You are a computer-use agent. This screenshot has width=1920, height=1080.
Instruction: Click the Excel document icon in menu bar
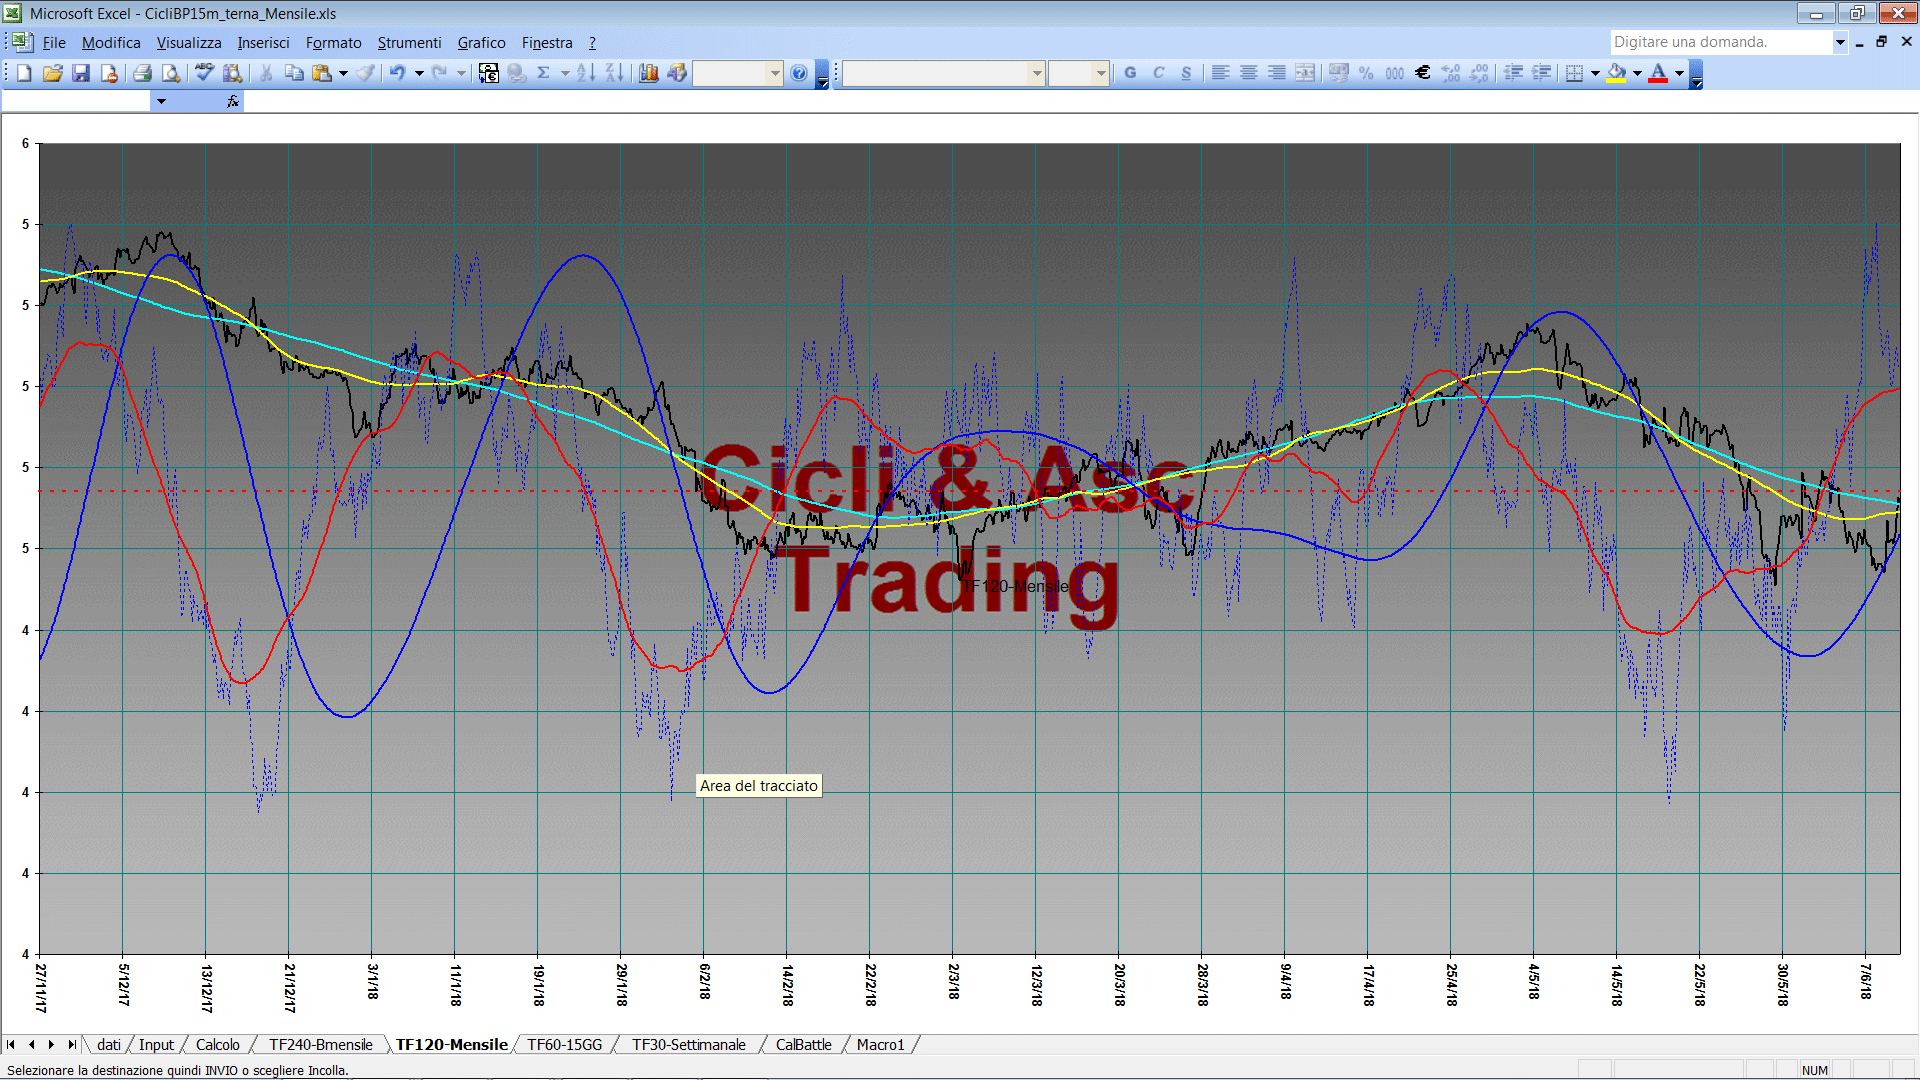point(22,42)
